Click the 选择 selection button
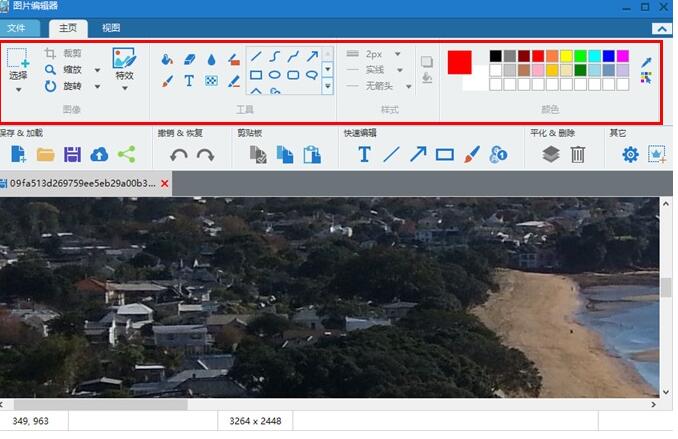This screenshot has height=439, width=678. [x=18, y=68]
